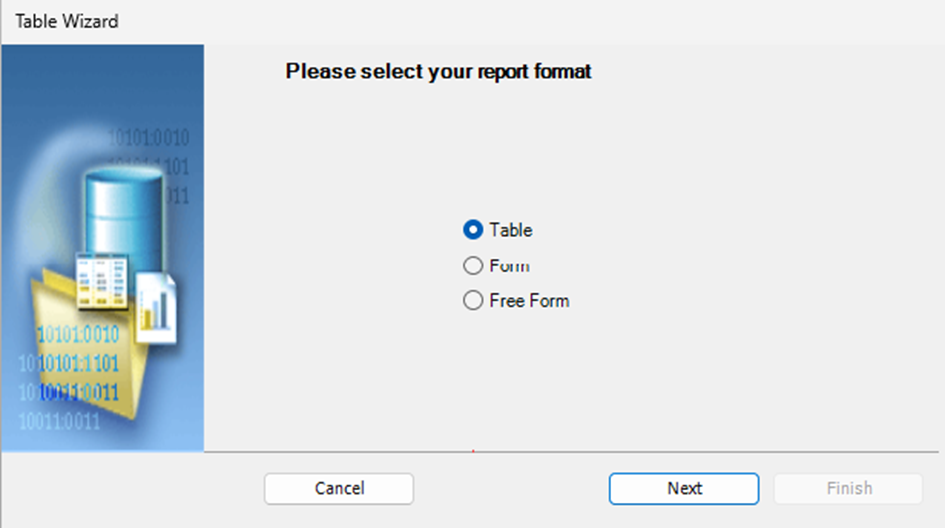The height and width of the screenshot is (528, 945).
Task: Click the Table Wizard title text
Action: [x=67, y=21]
